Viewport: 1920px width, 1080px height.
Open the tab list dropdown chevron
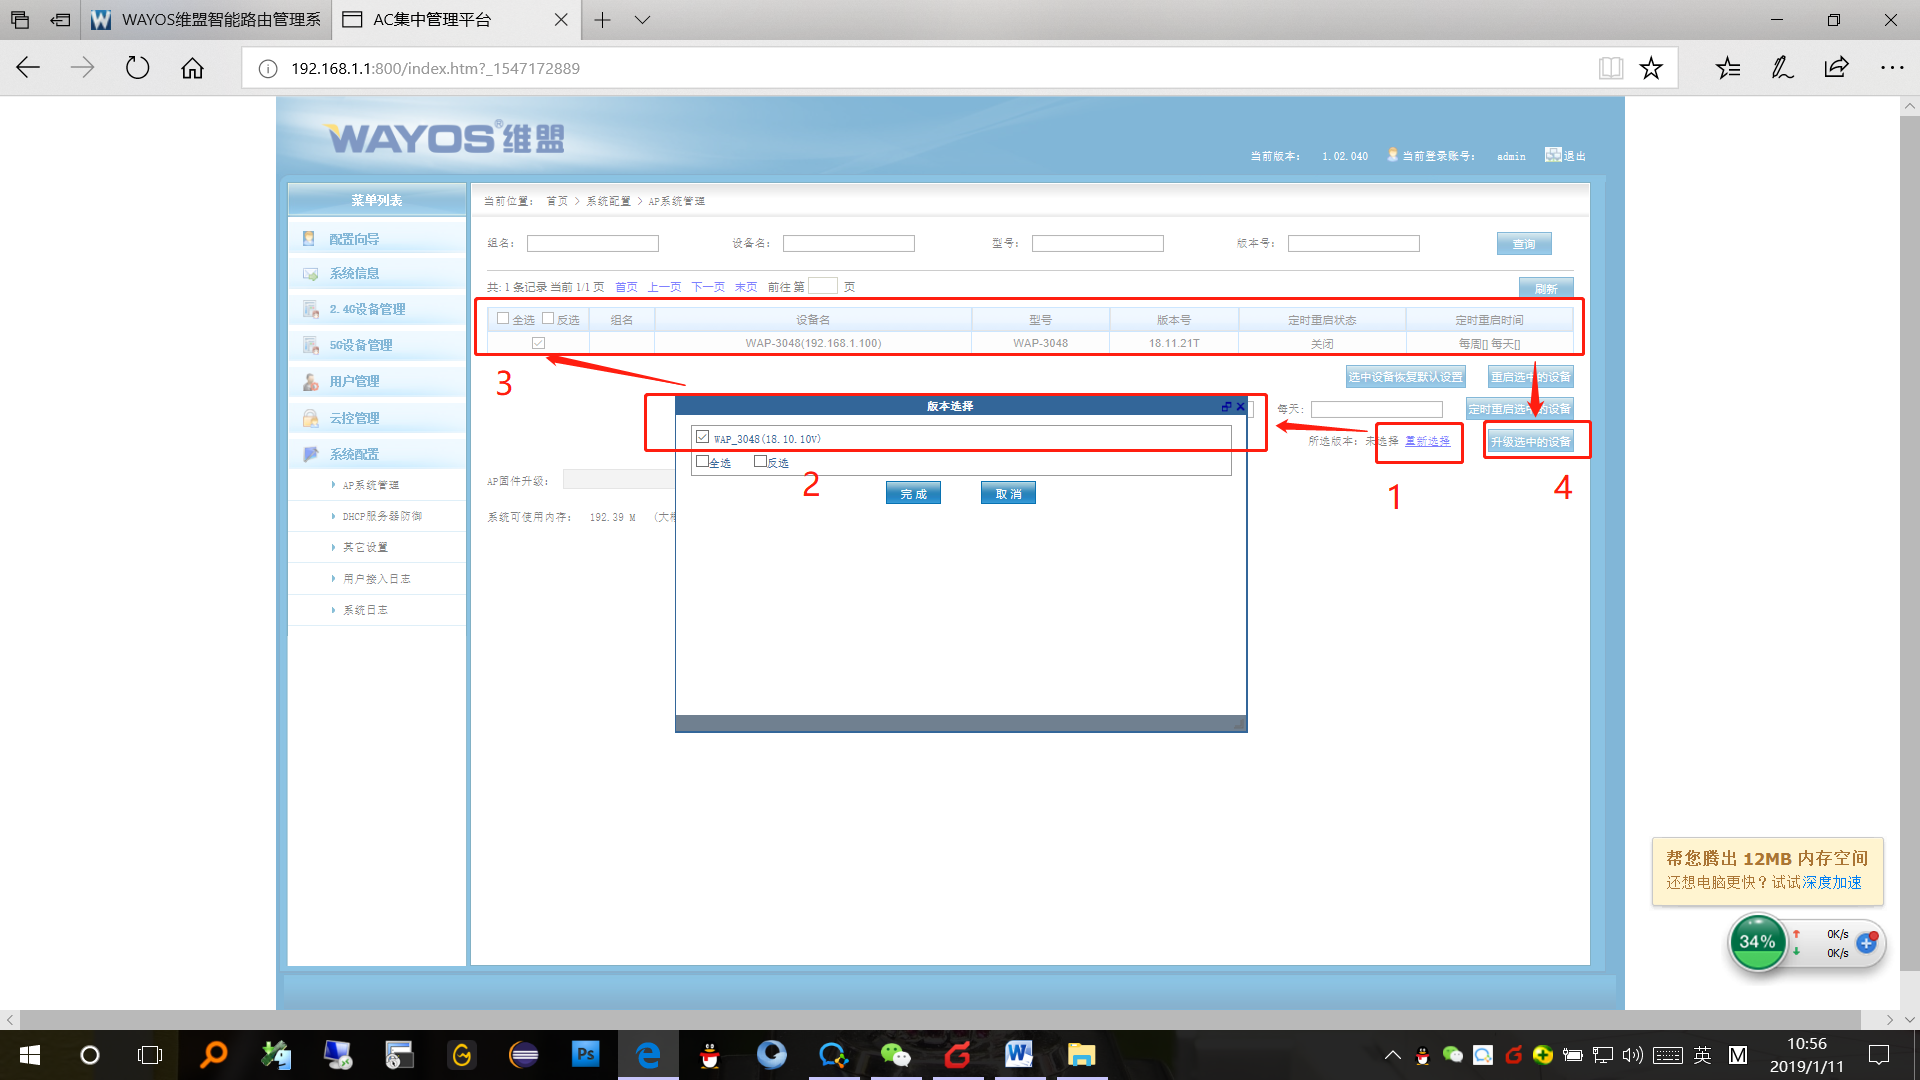(642, 20)
